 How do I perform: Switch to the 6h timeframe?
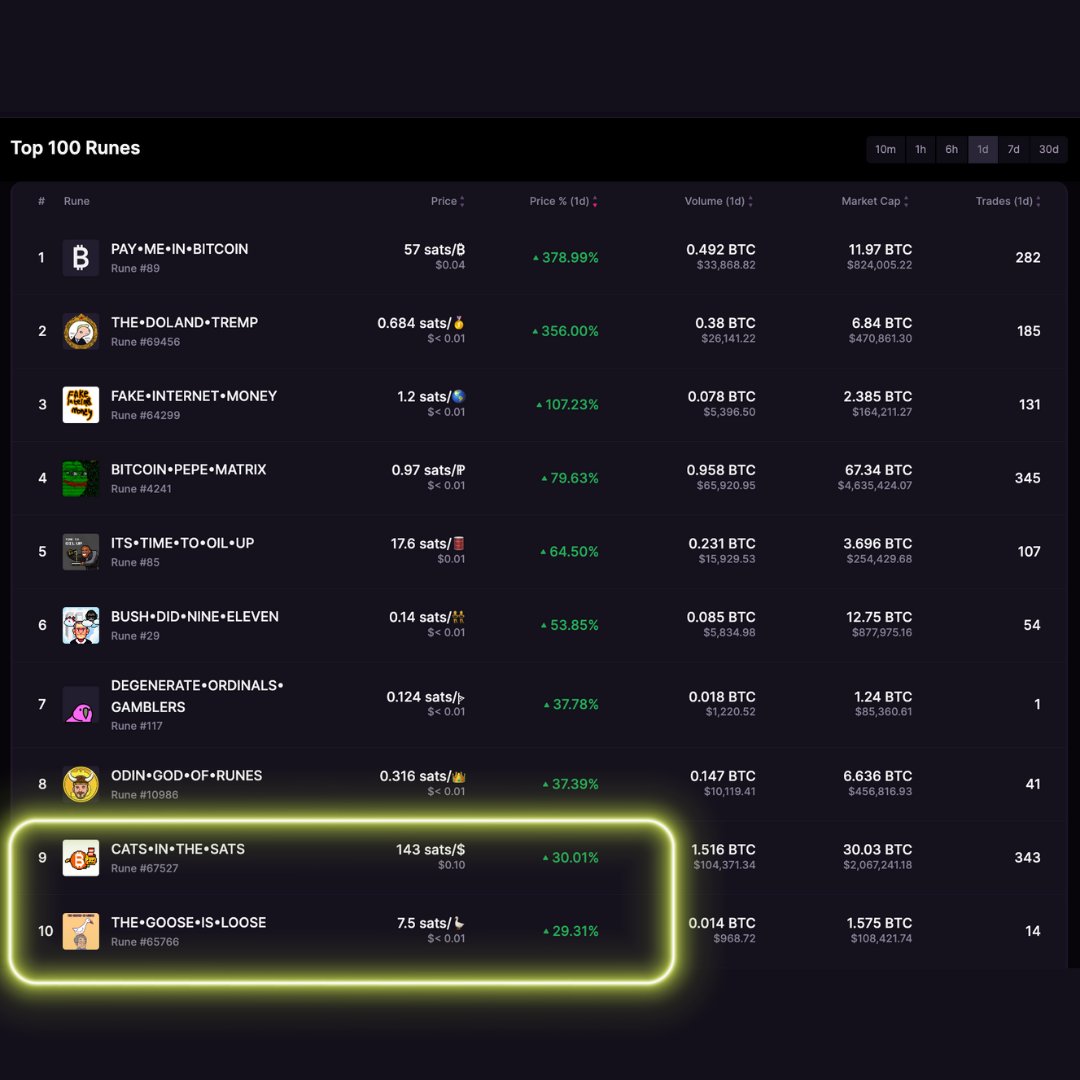point(951,149)
